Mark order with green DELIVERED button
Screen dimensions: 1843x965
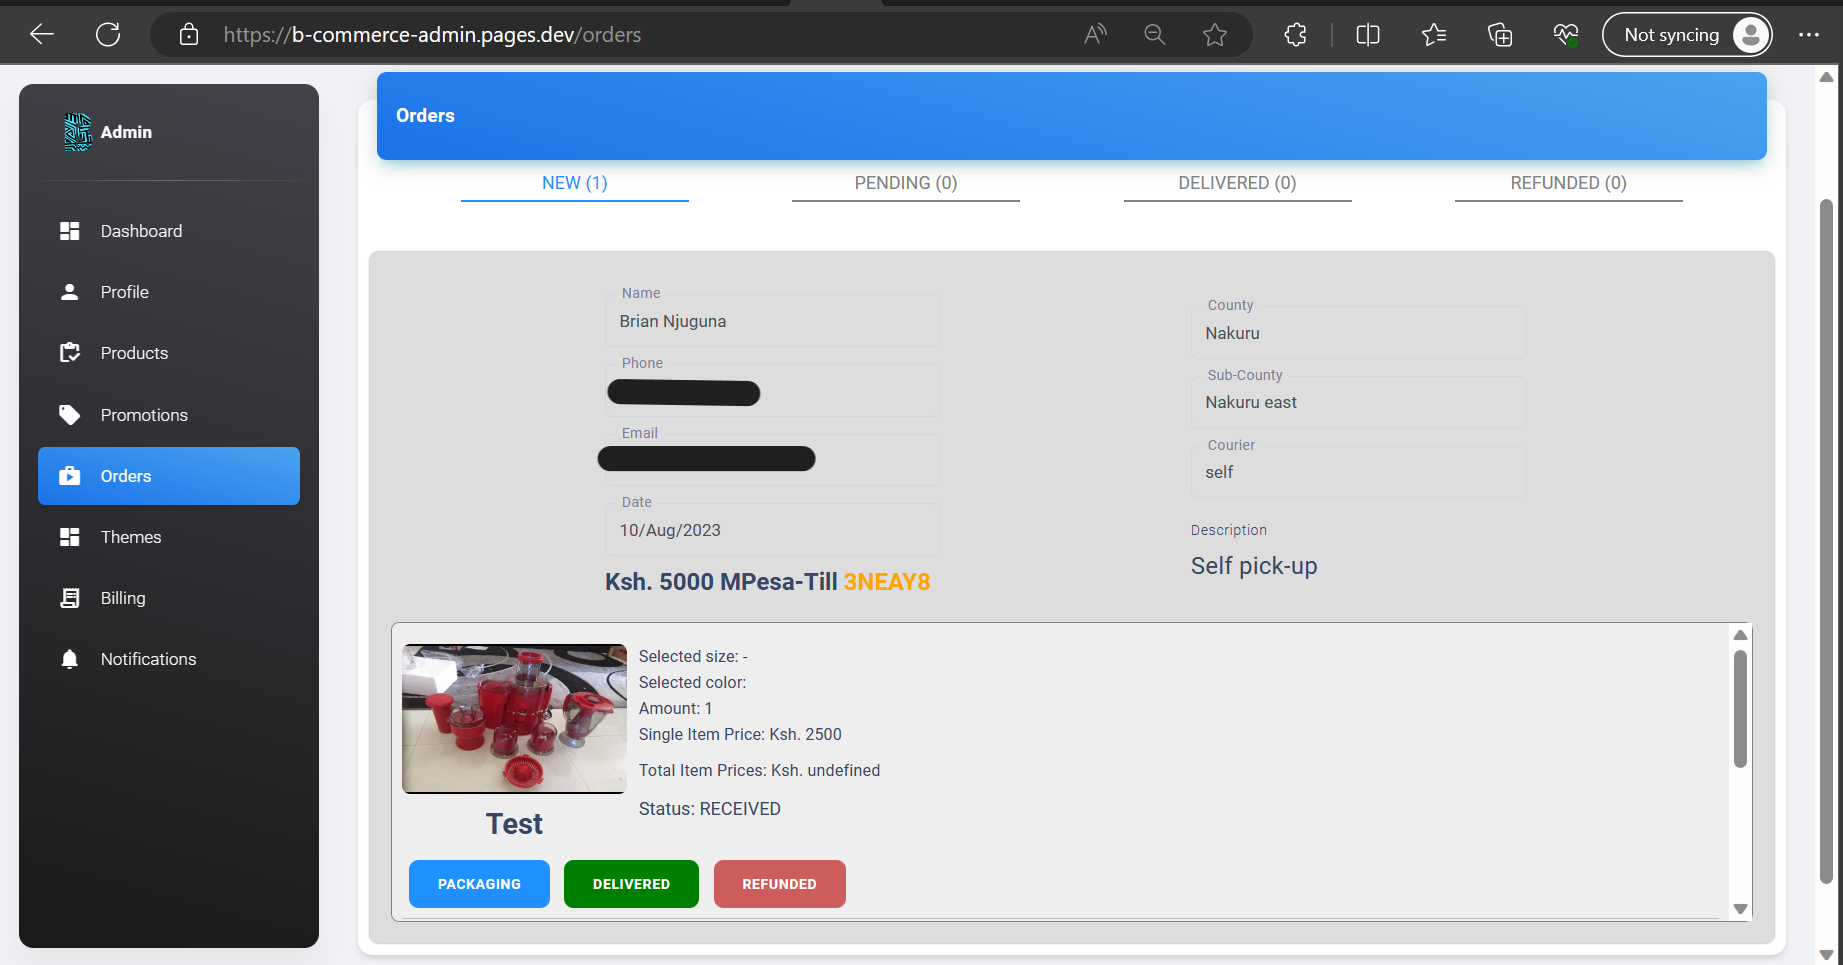[631, 884]
